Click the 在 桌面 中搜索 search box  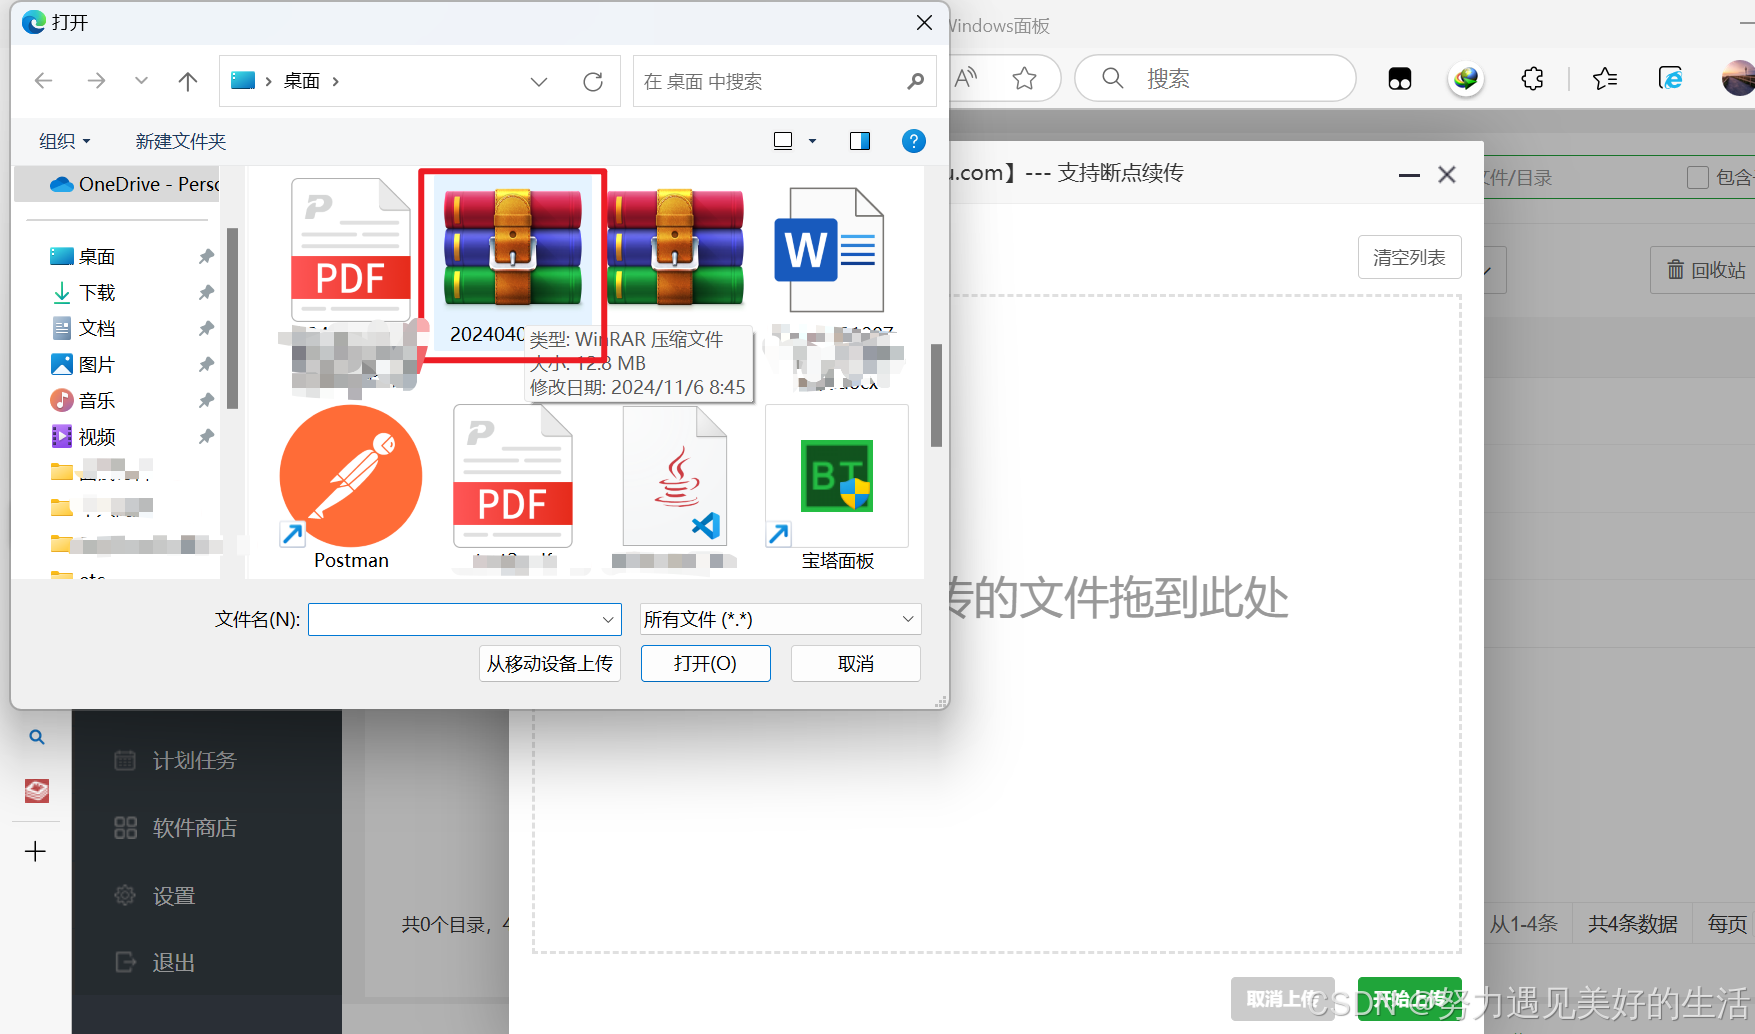pyautogui.click(x=784, y=81)
